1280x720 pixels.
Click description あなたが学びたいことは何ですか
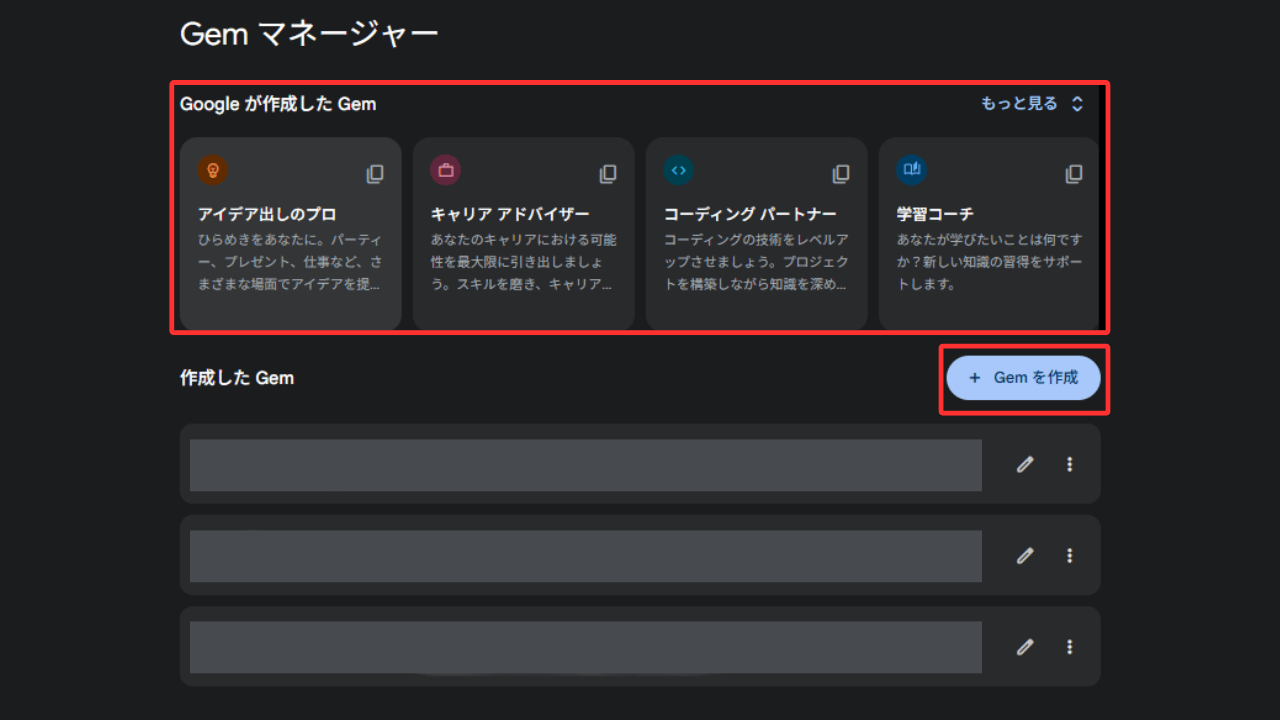(x=990, y=262)
